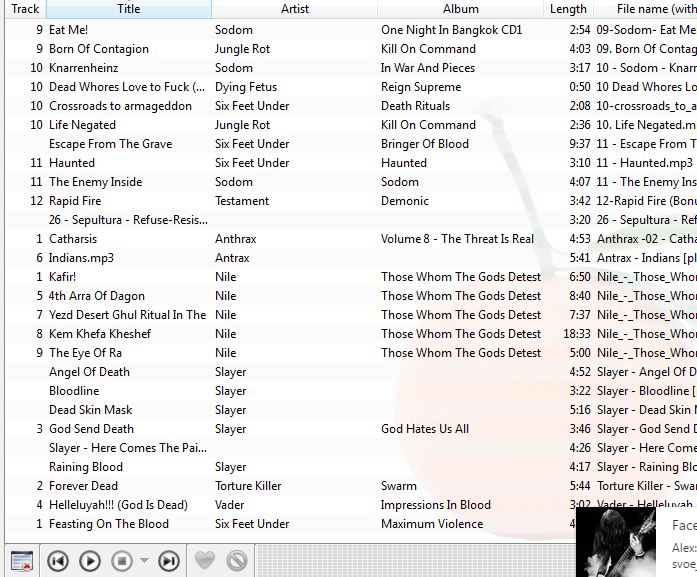Click the "In War And Pieces" album cell
Screen dimensions: 697x577
point(428,68)
